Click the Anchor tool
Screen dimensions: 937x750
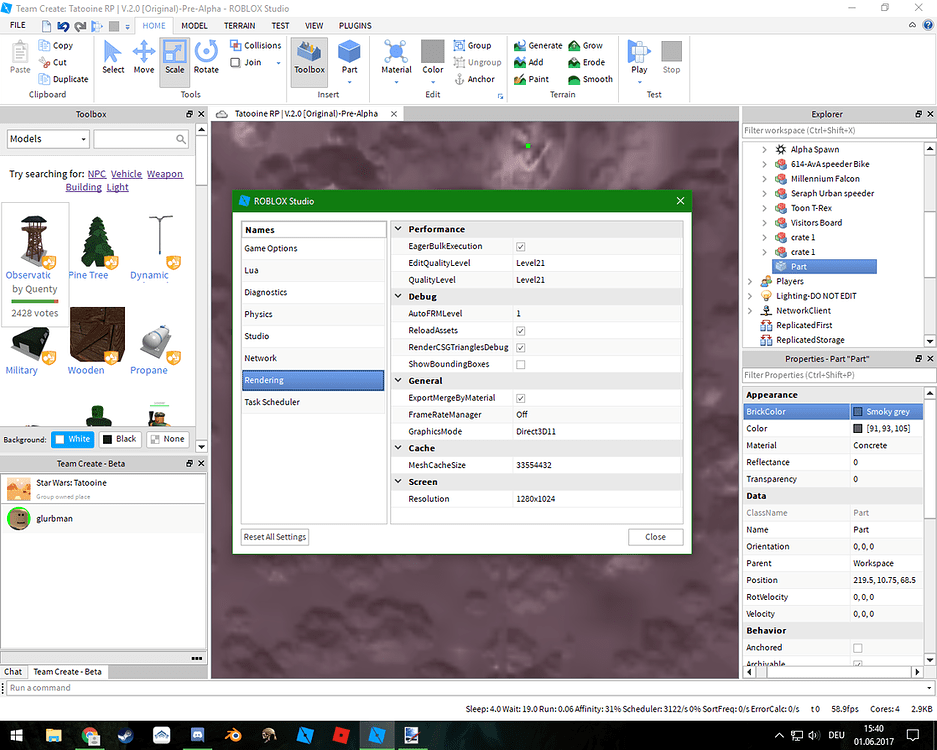click(x=474, y=79)
